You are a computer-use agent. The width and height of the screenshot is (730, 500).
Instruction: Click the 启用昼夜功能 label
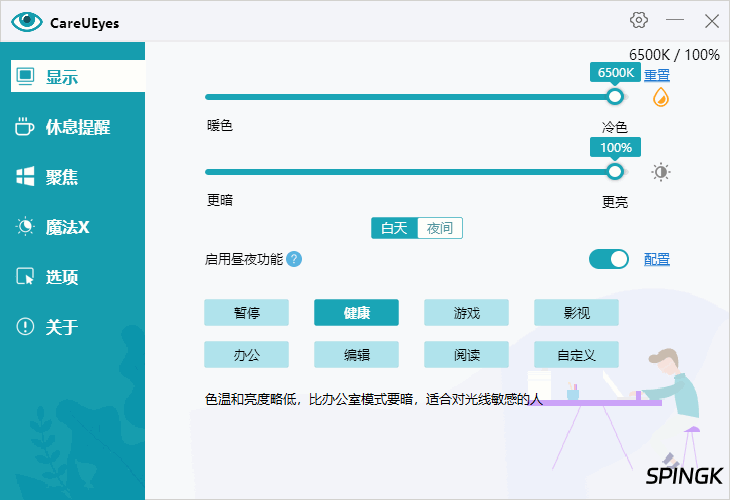pos(244,259)
